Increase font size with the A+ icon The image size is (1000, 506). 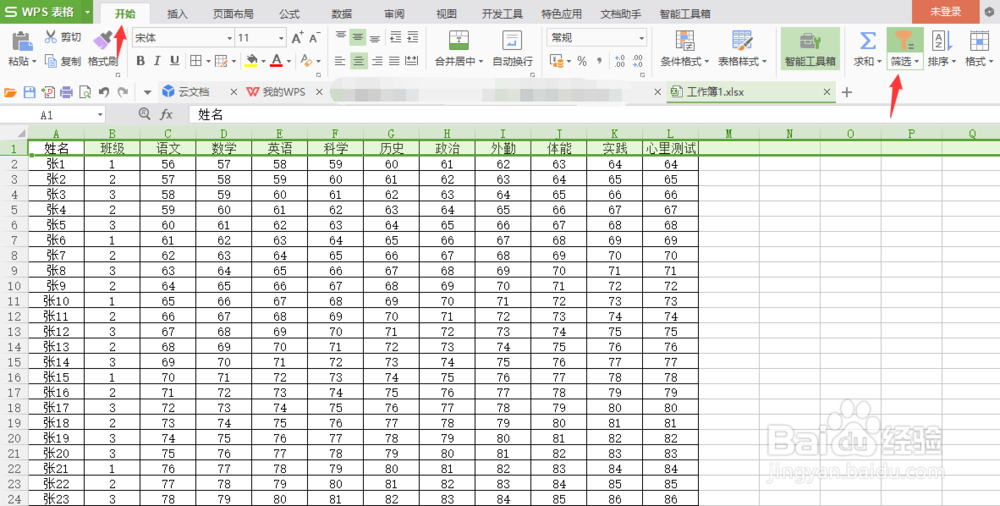(297, 38)
